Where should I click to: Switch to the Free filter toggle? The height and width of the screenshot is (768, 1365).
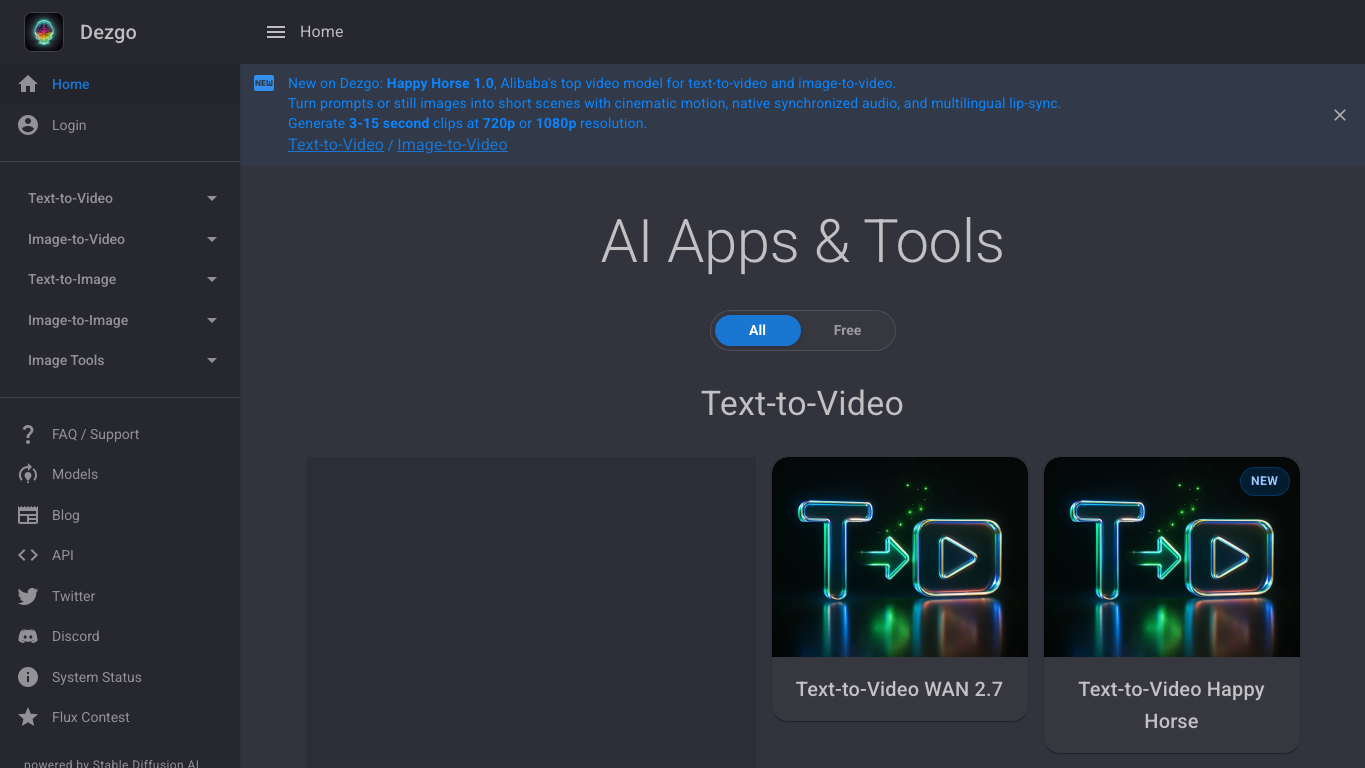(847, 330)
